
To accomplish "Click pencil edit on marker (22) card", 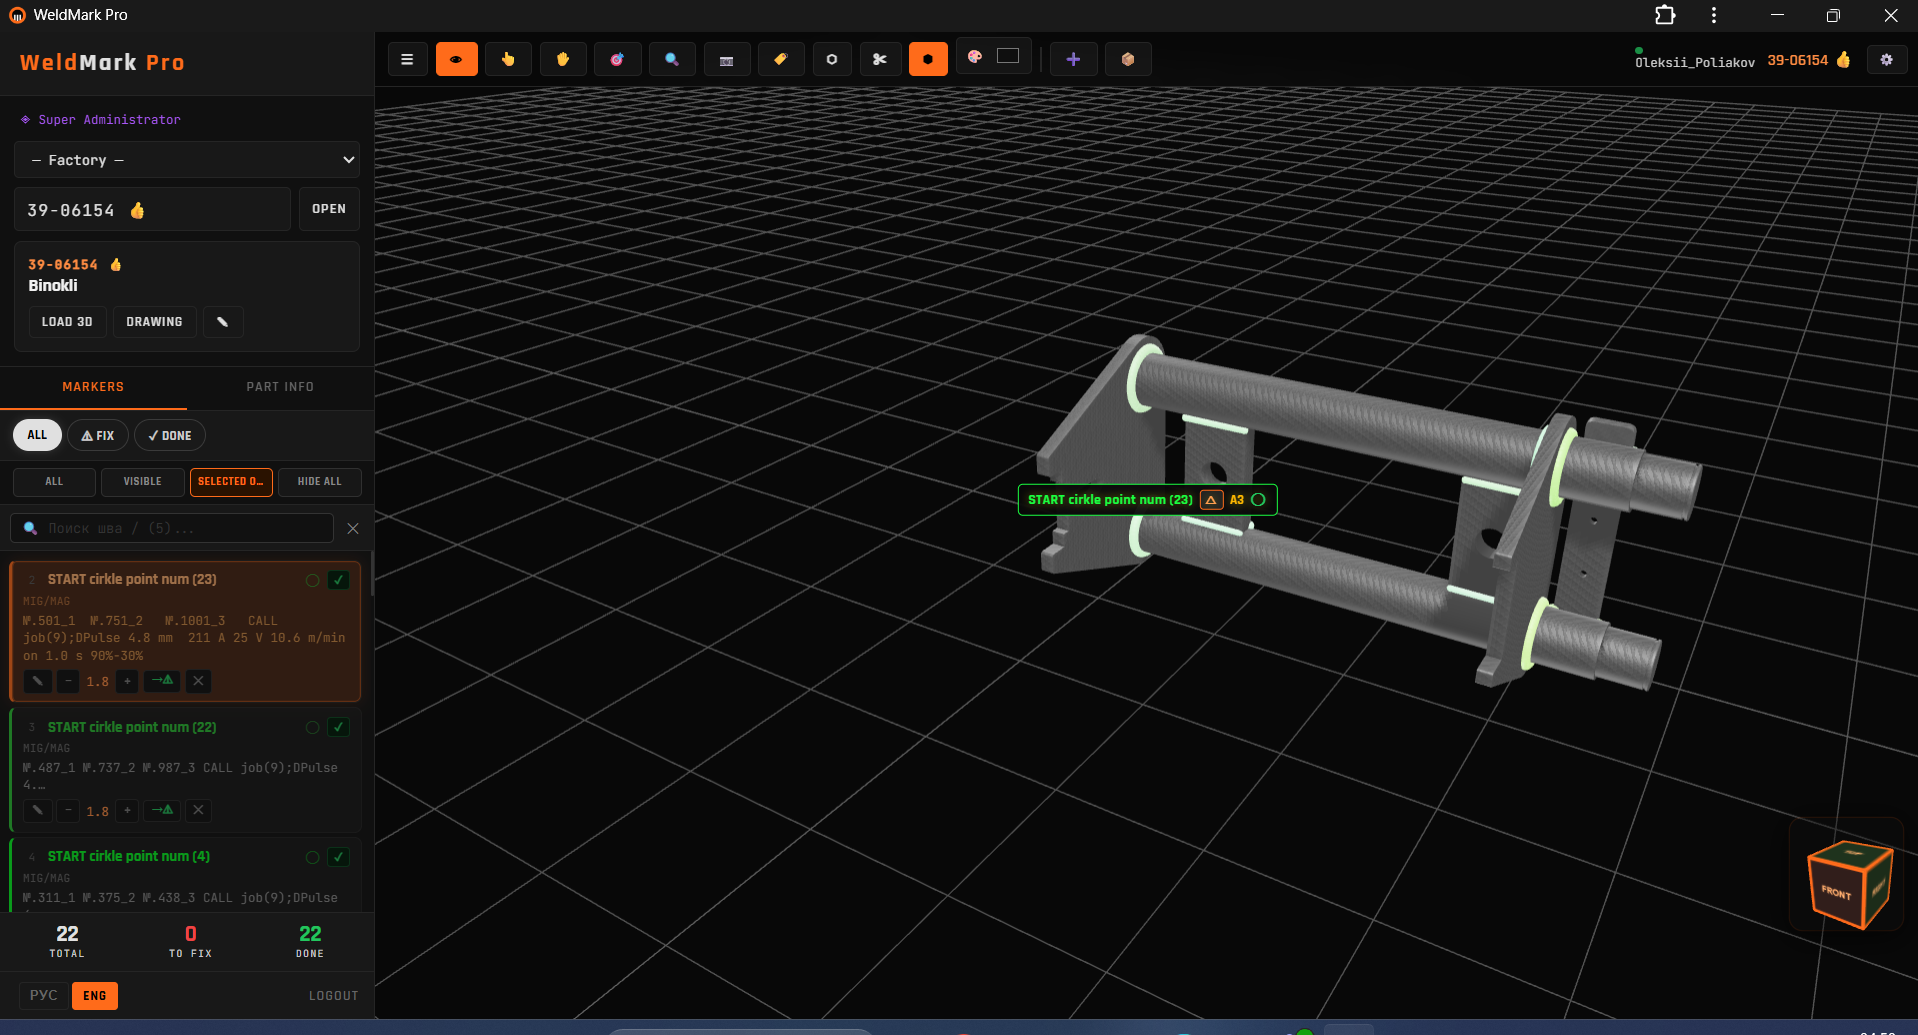I will pyautogui.click(x=37, y=810).
